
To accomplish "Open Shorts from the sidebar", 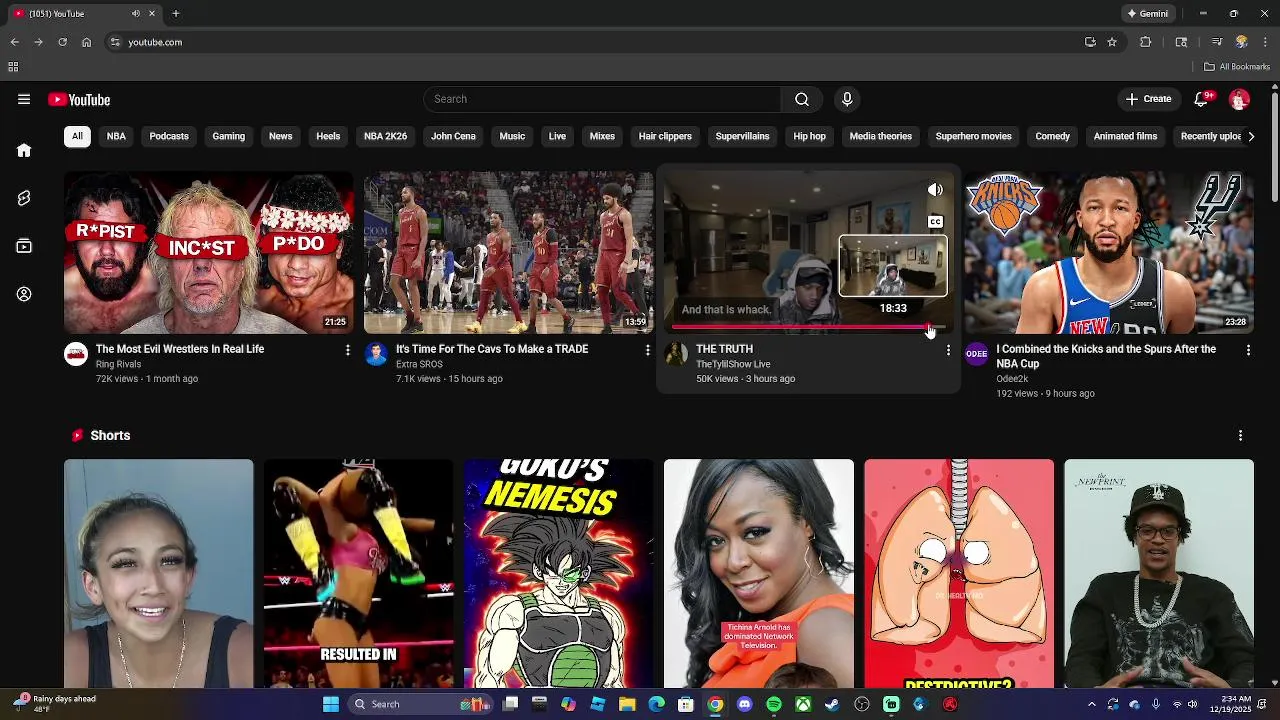I will 24,198.
